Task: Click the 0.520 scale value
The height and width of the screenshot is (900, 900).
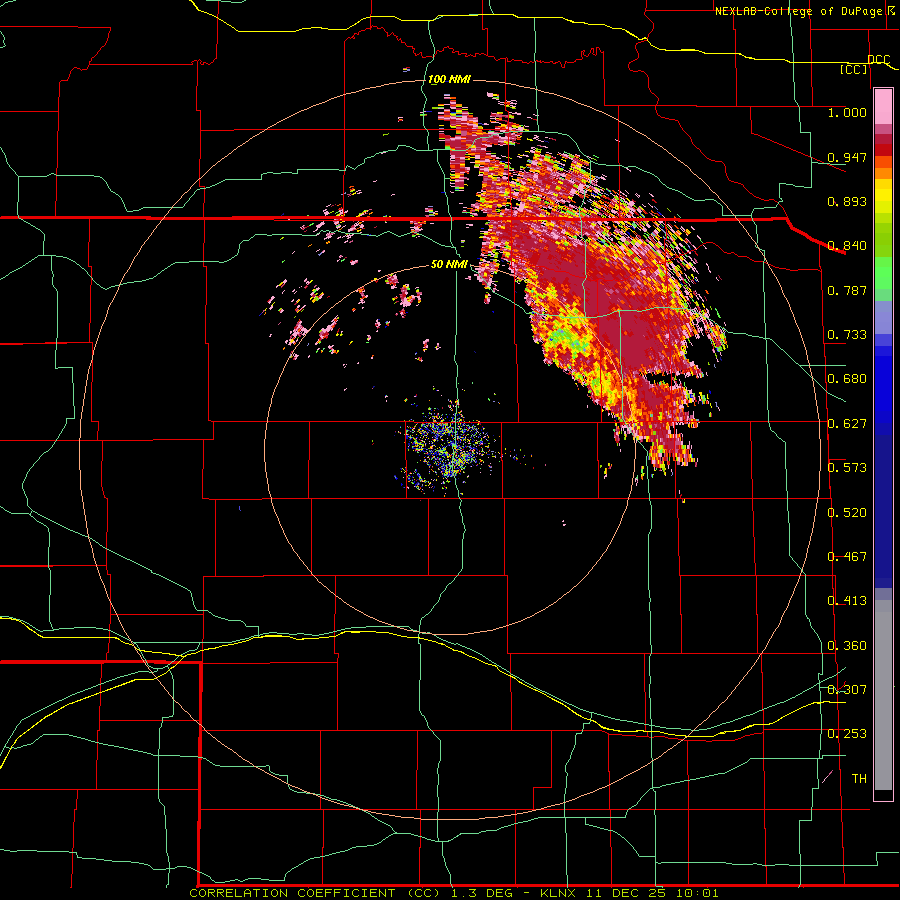Action: click(847, 513)
